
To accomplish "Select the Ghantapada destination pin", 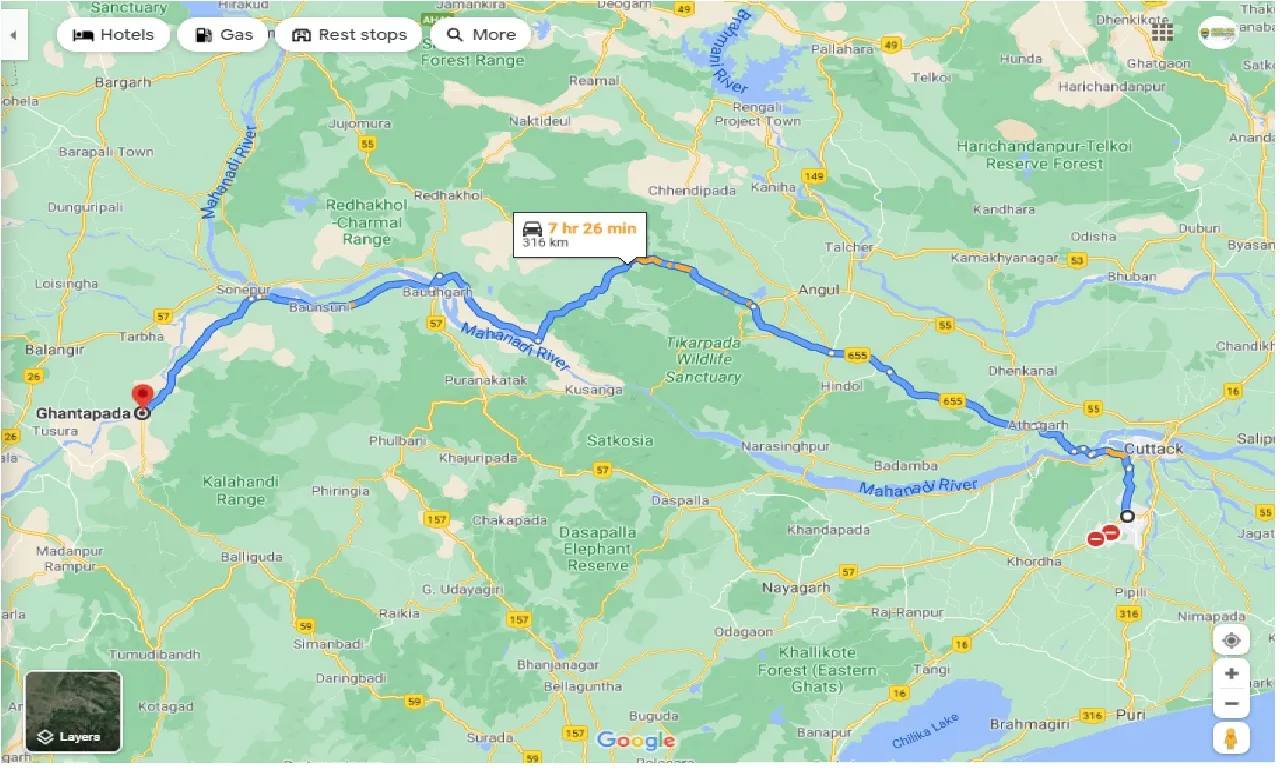I will click(x=142, y=399).
